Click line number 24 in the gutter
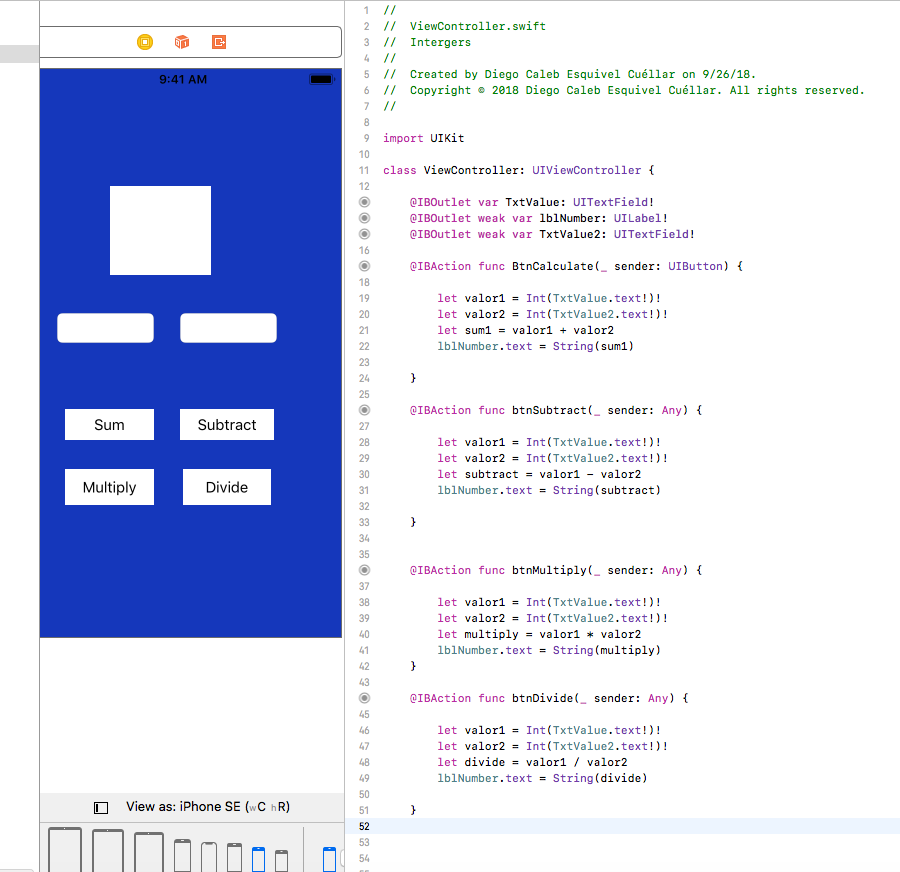This screenshot has width=900, height=872. click(364, 378)
